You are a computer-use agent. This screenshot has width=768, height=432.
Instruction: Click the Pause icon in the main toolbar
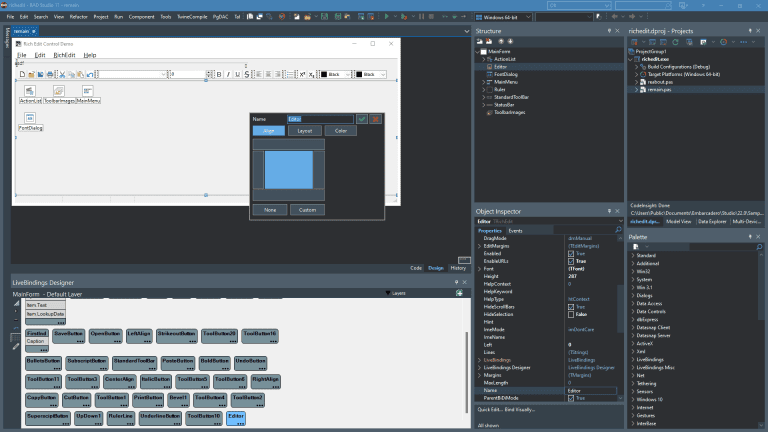422,17
